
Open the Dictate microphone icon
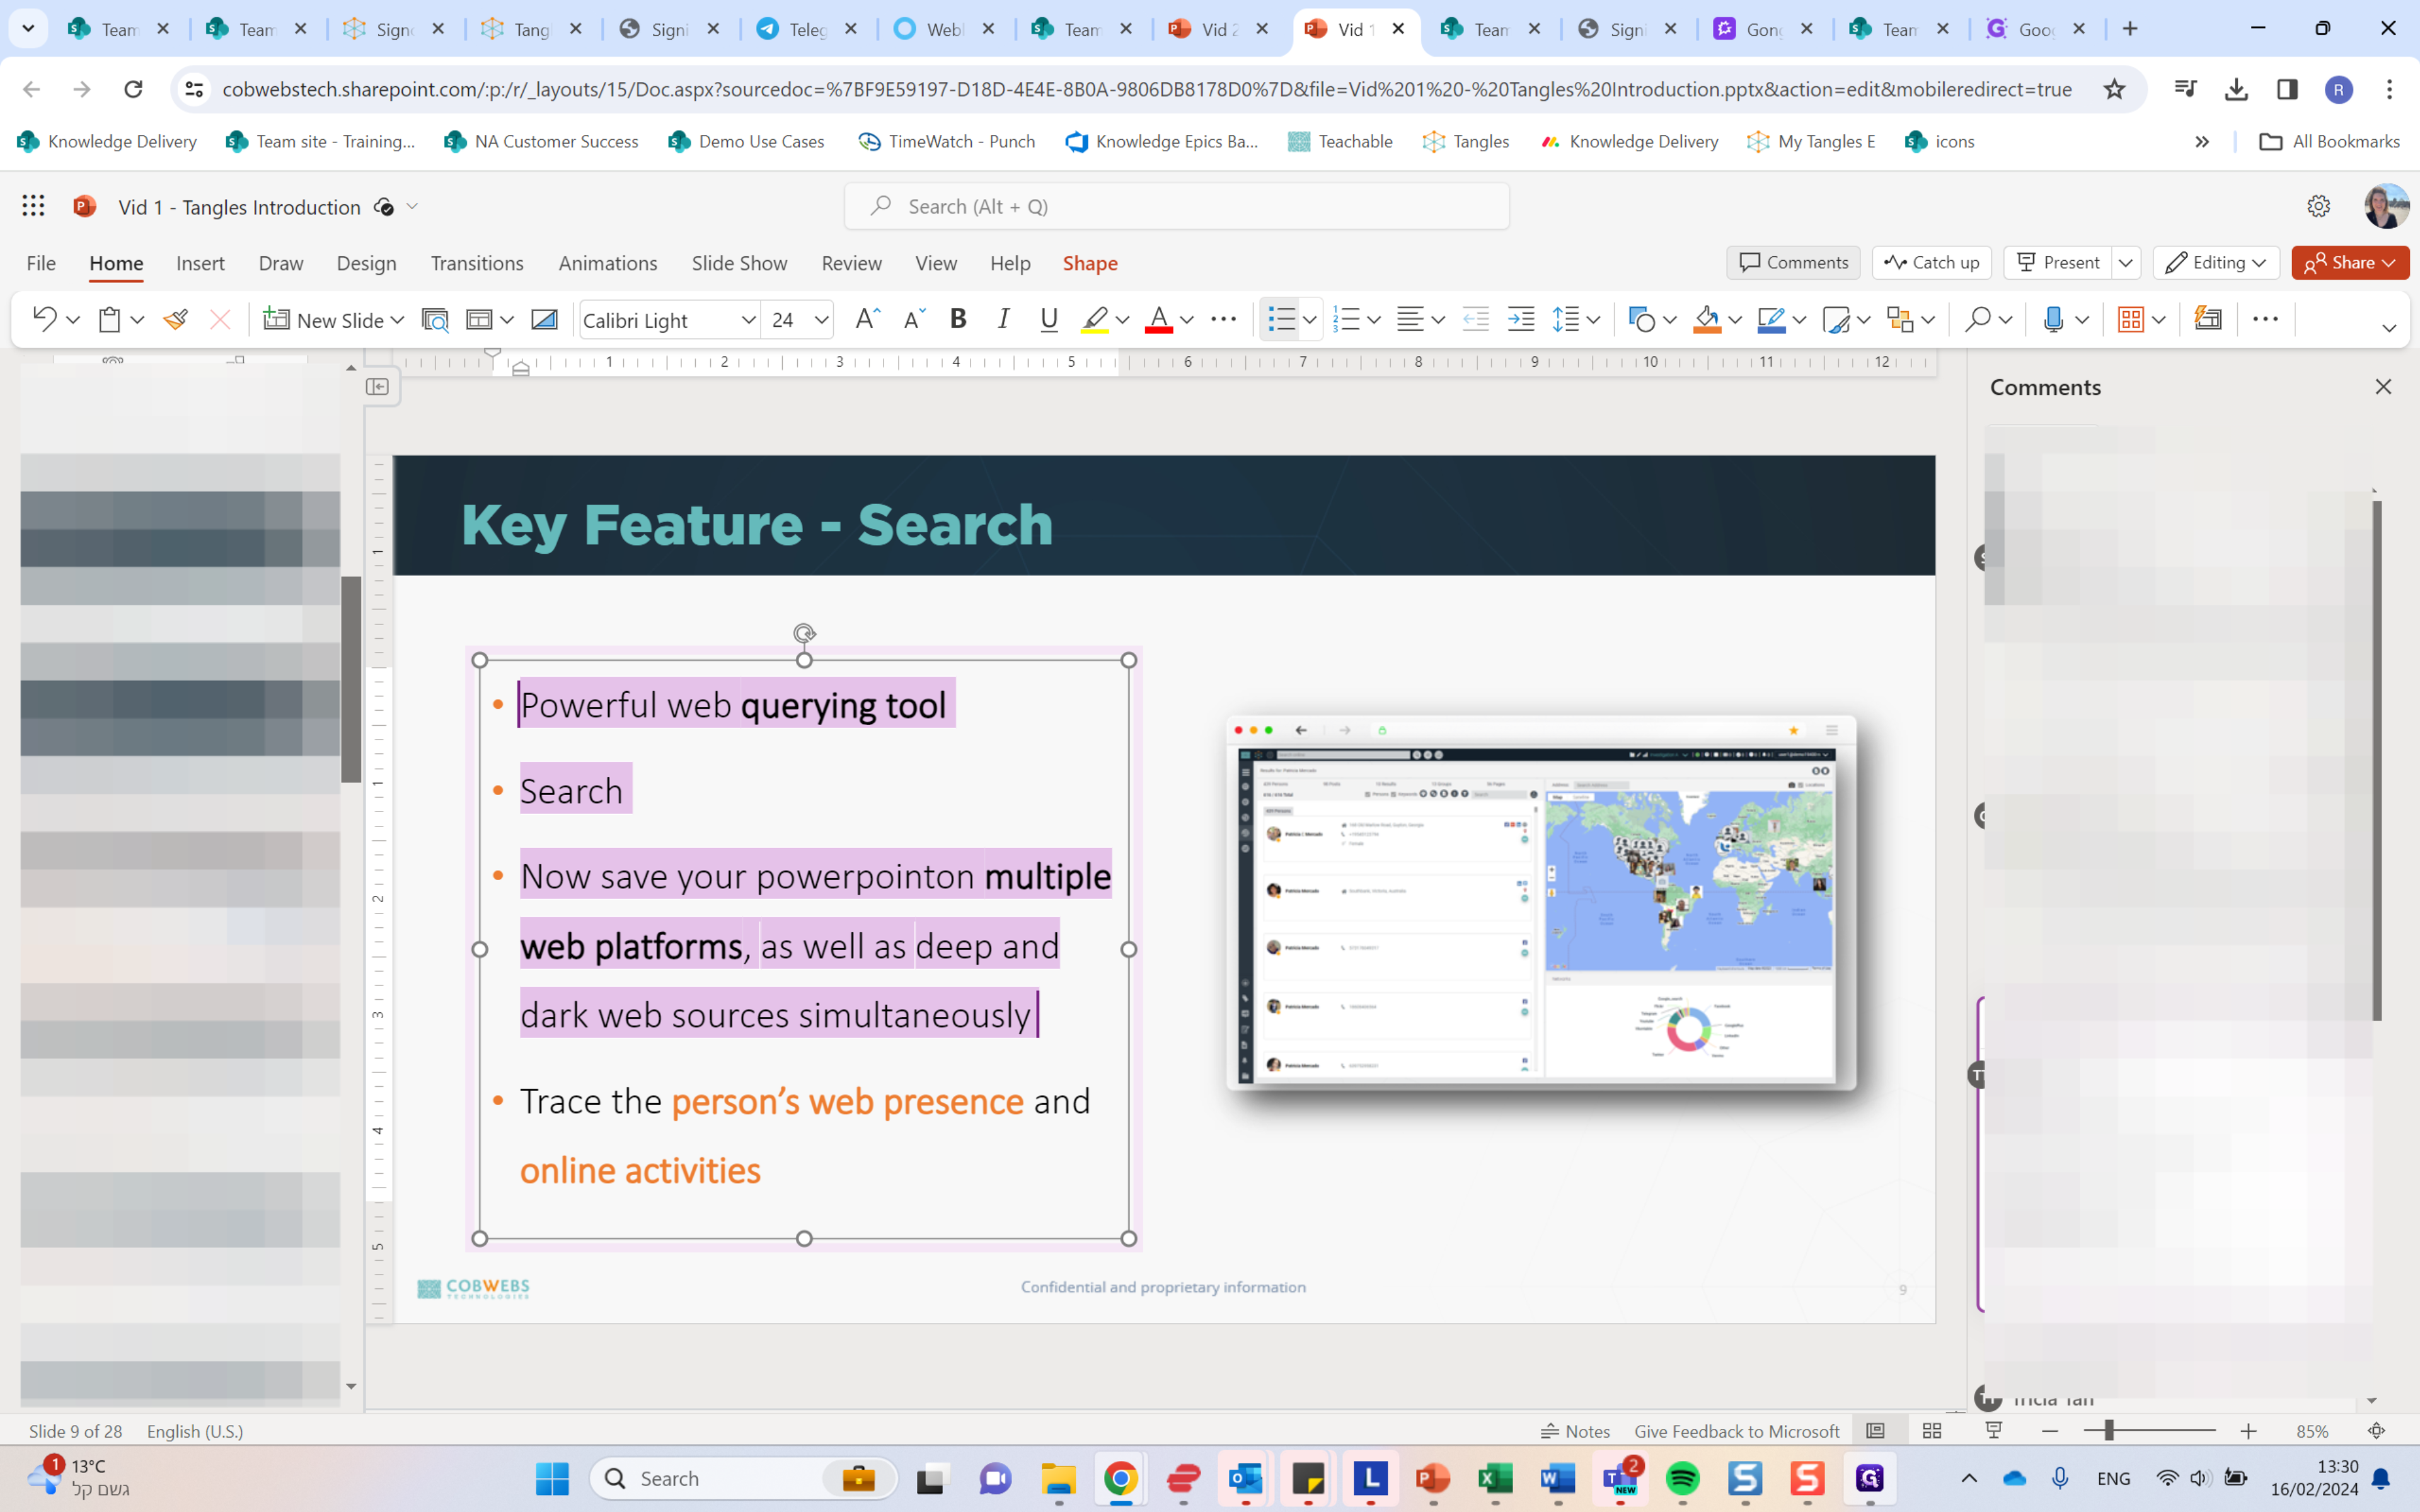[2053, 320]
